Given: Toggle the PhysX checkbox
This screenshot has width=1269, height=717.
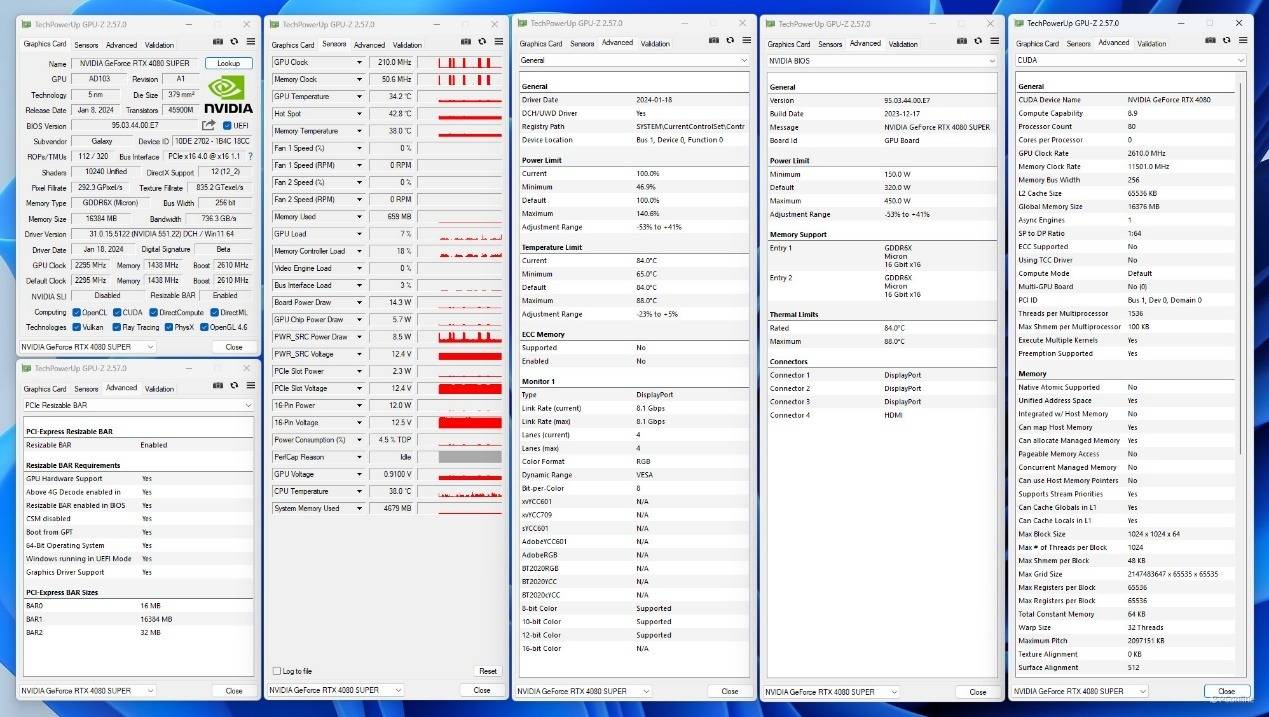Looking at the screenshot, I should point(169,327).
